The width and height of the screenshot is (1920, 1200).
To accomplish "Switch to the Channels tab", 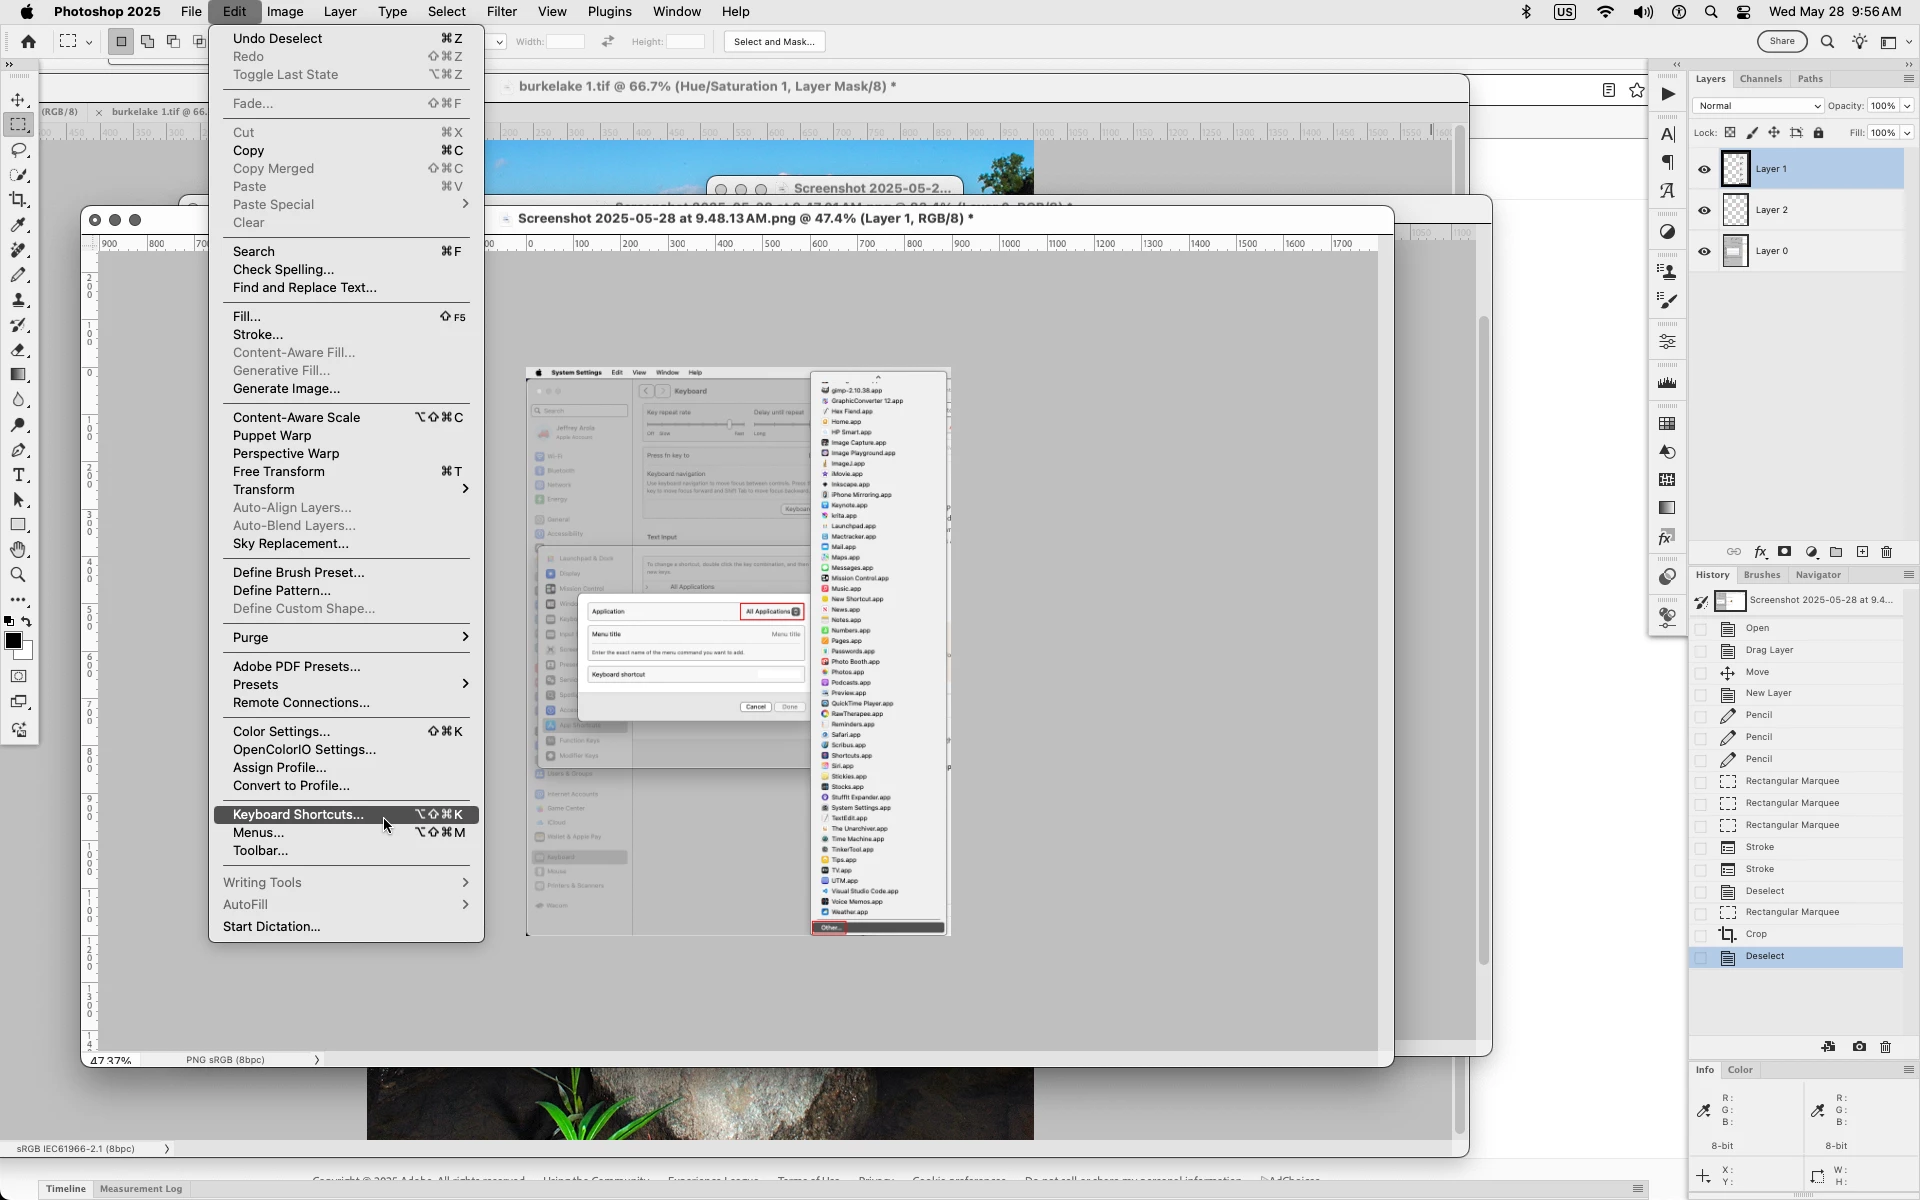I will pyautogui.click(x=1760, y=79).
